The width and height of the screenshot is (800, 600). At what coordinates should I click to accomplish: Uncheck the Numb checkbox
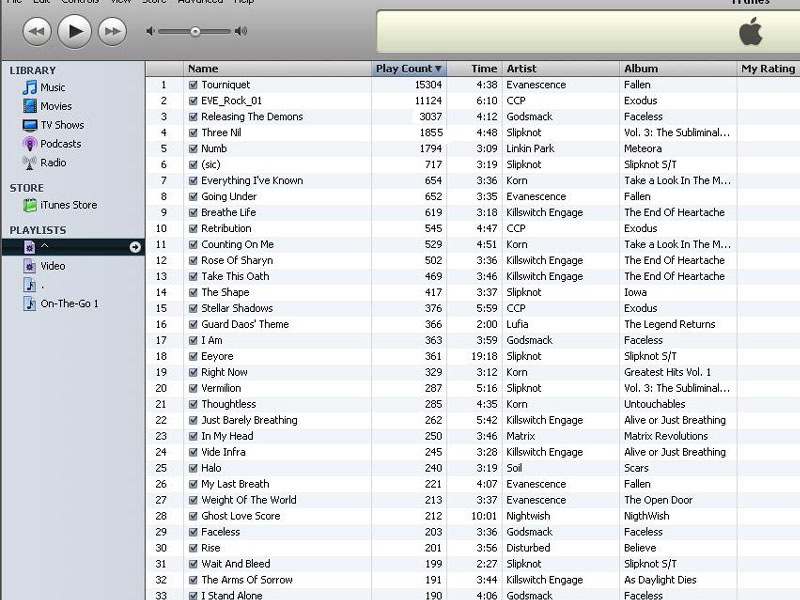click(193, 148)
